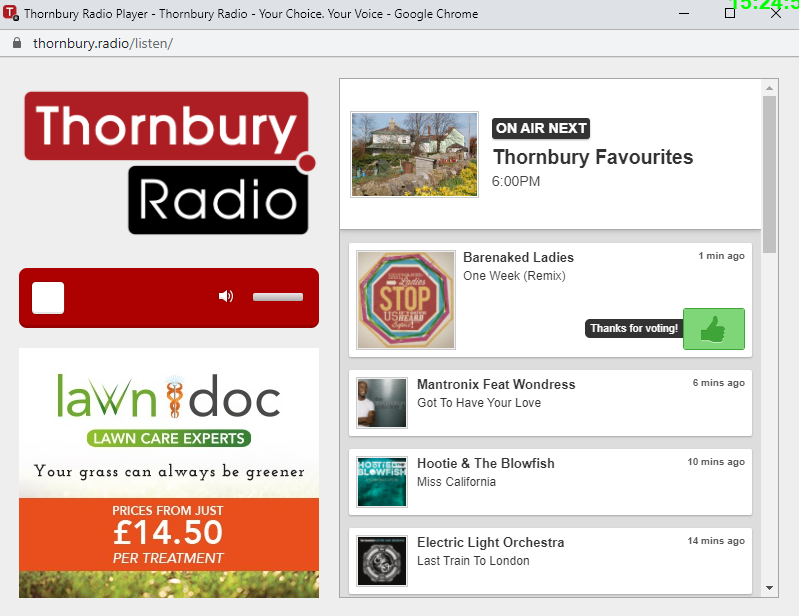Select the Hootie & The Blowfish artist name
This screenshot has width=799, height=616.
pos(486,463)
